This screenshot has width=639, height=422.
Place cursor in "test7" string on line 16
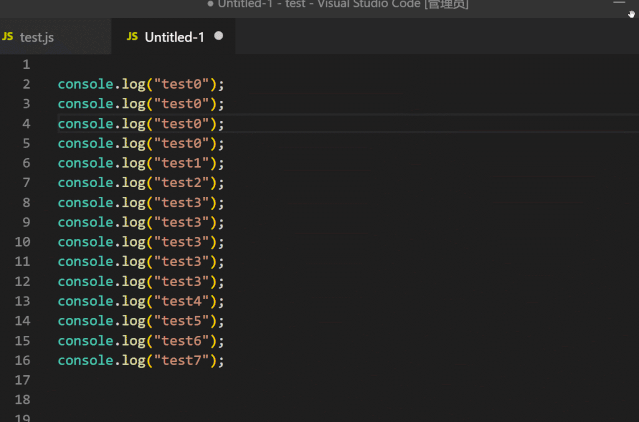click(182, 360)
